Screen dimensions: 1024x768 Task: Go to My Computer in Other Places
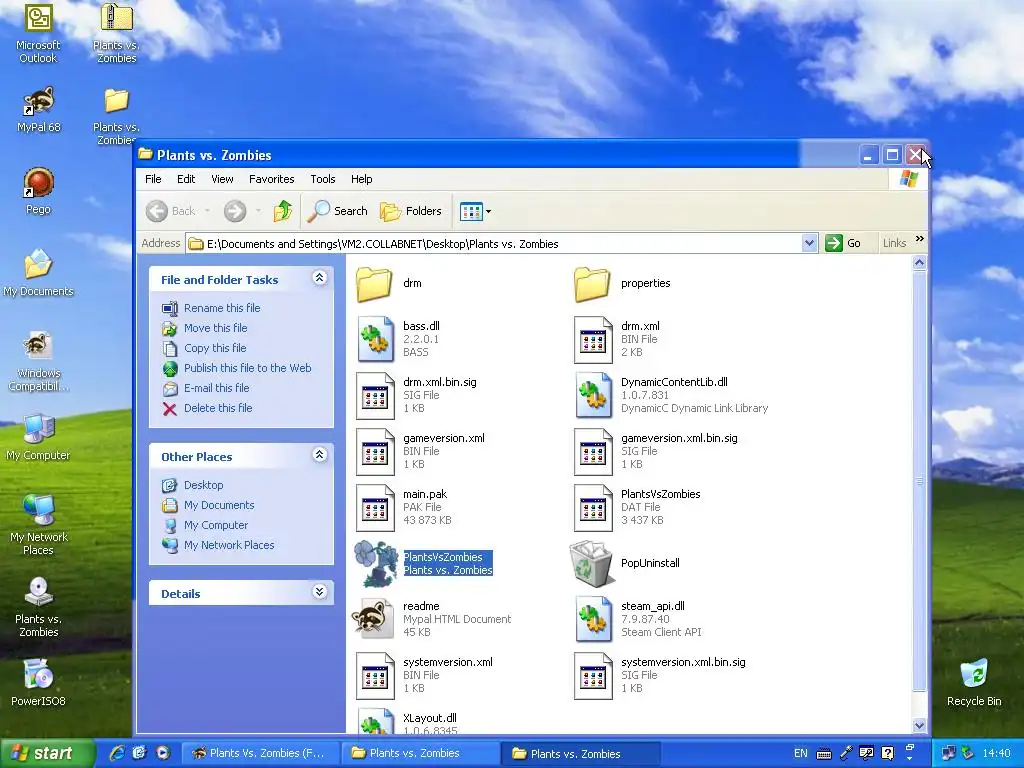click(x=216, y=525)
